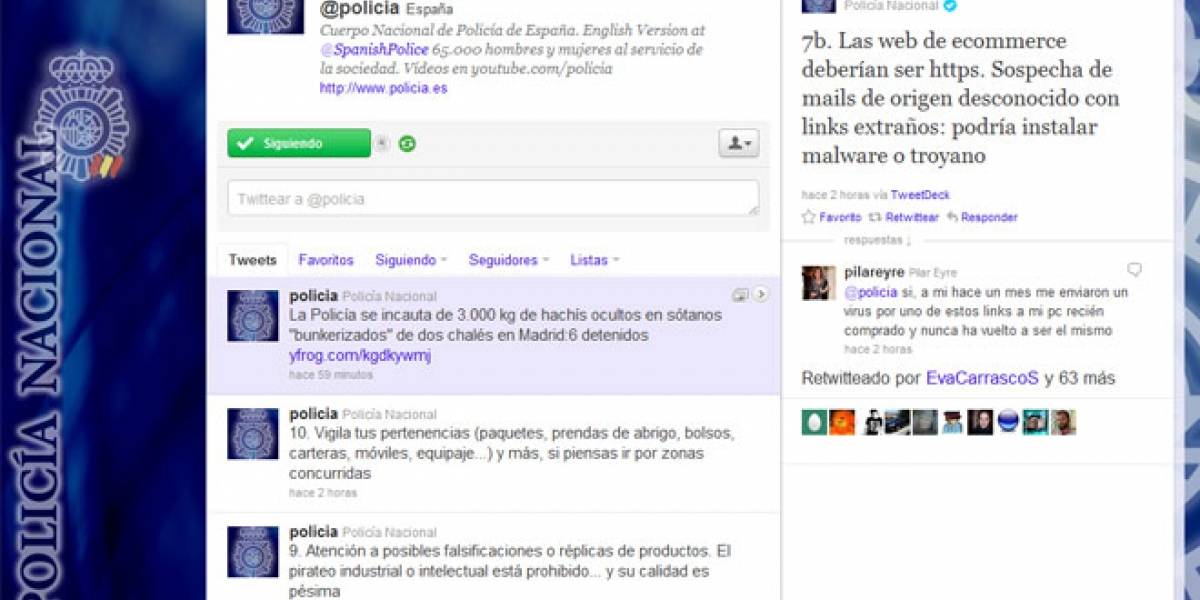Screen dimensions: 1200x600
Task: Click the tweet text starting '10. Vigila tus pertenencias'
Action: (511, 453)
